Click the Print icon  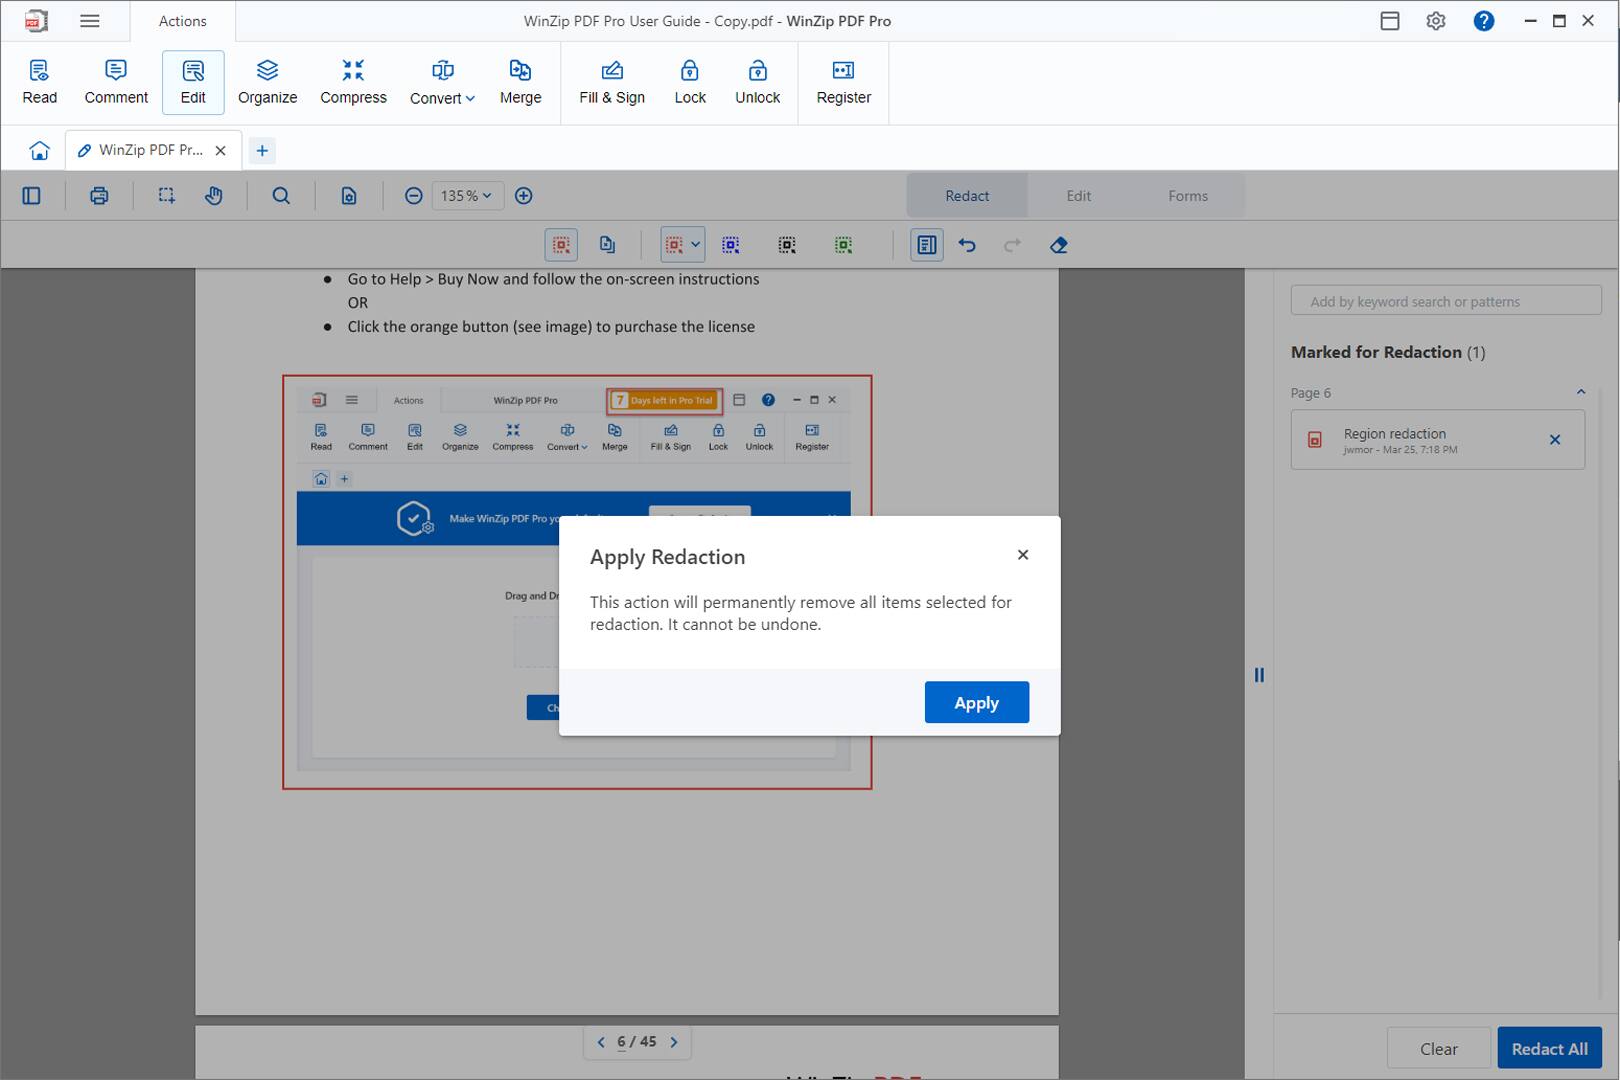(x=99, y=196)
